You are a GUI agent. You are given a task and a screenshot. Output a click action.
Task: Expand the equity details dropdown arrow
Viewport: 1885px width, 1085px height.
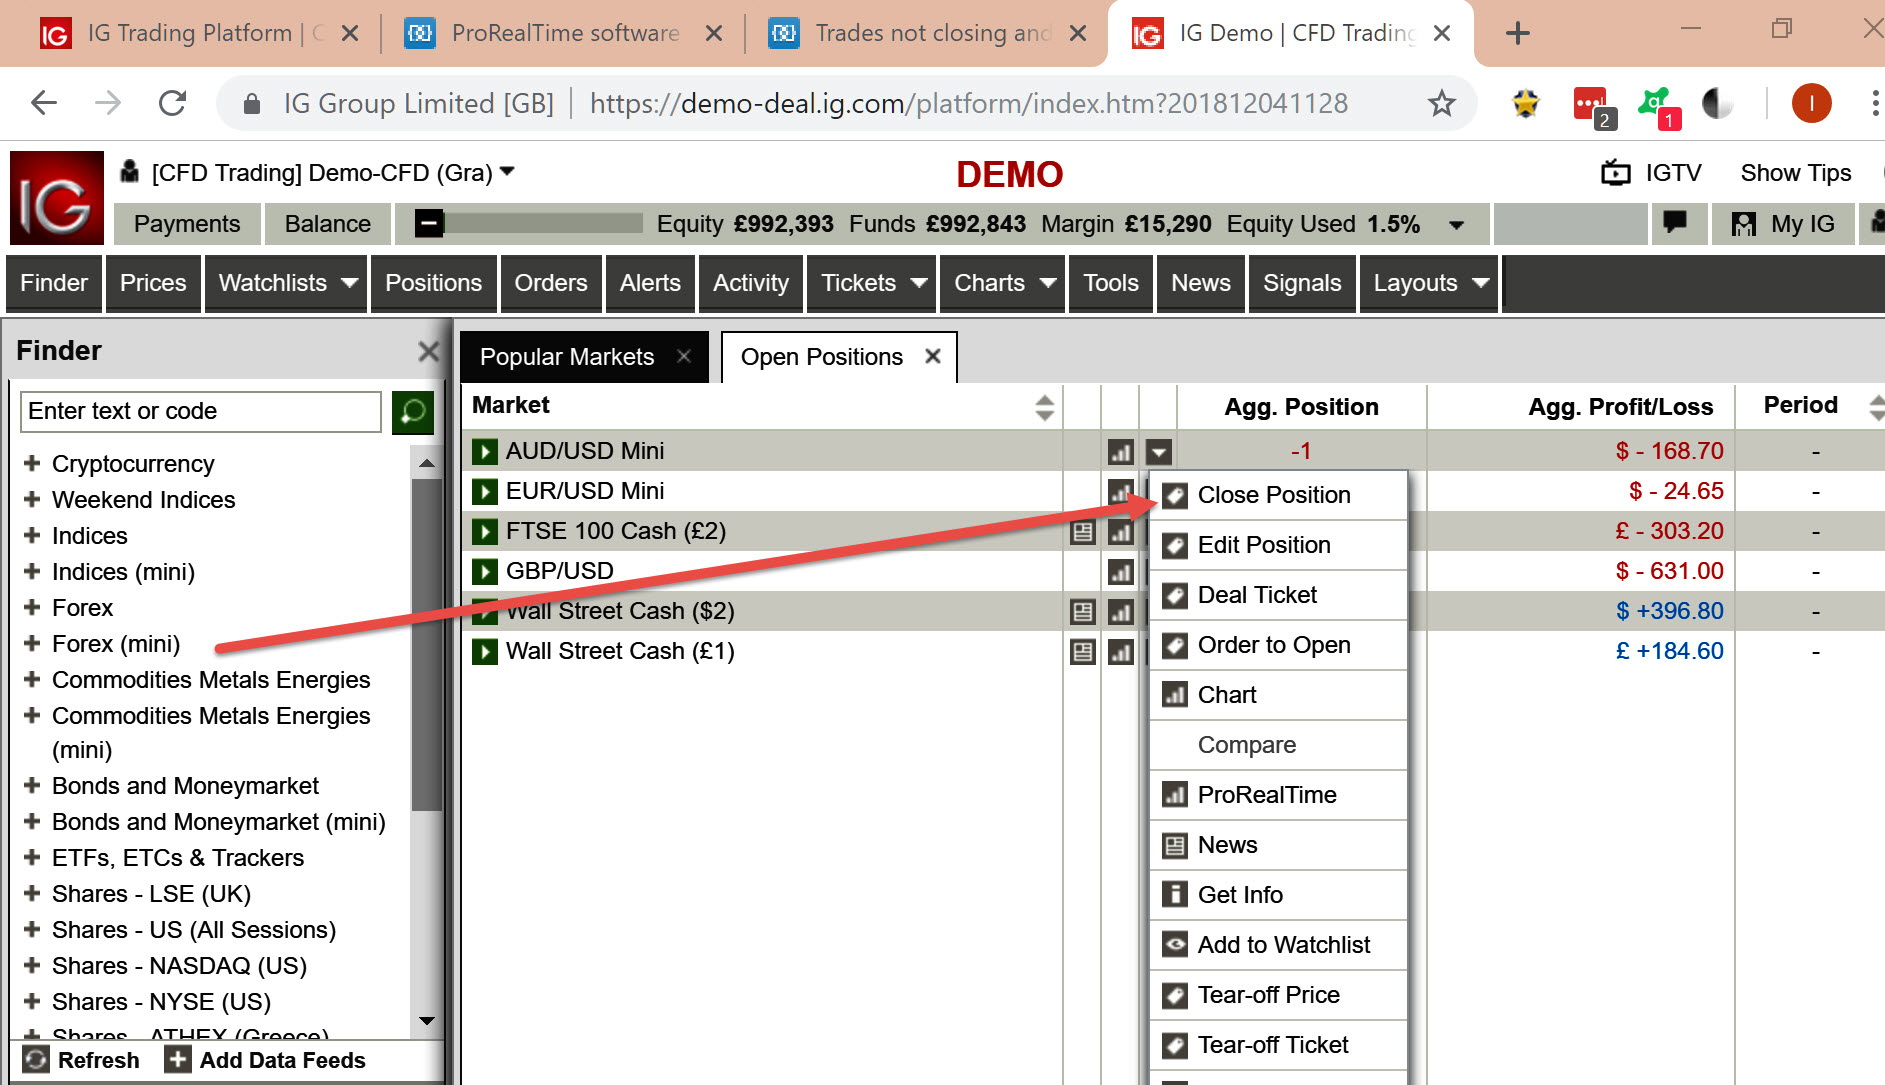click(1456, 225)
